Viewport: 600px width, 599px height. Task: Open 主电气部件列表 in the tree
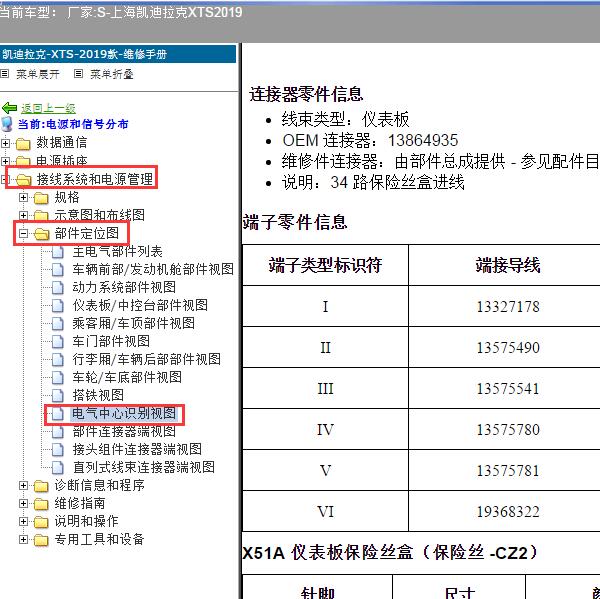point(117,252)
